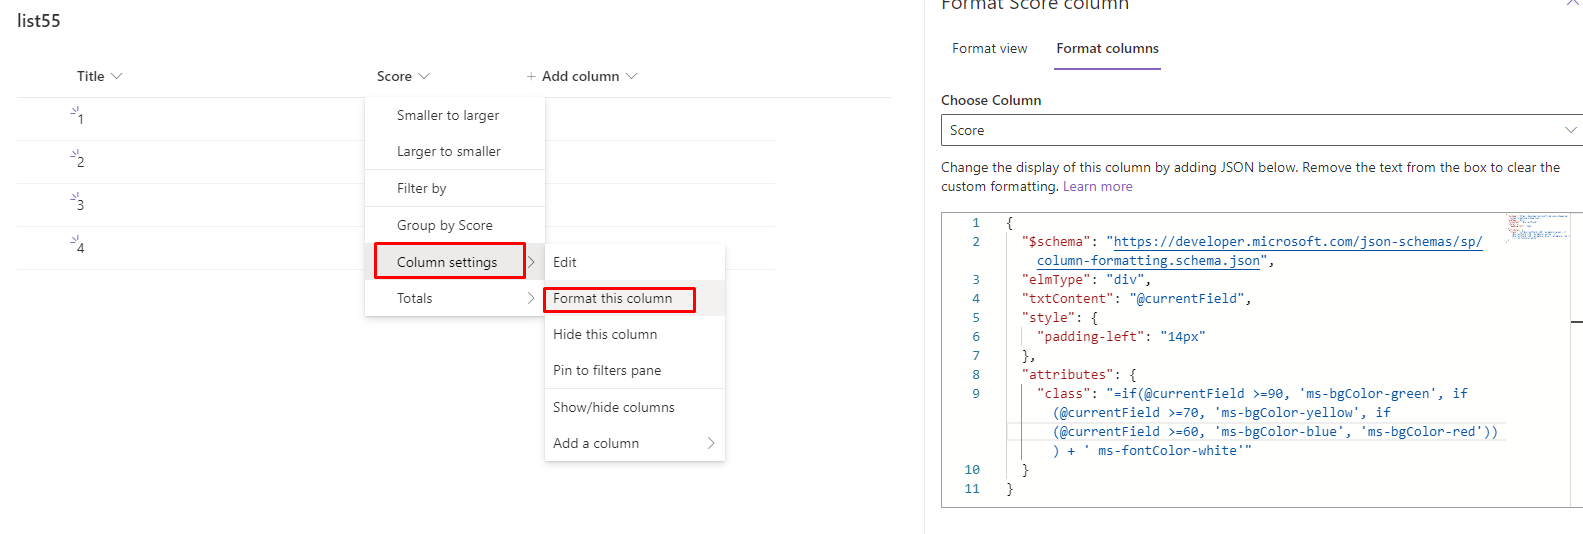Viewport: 1583px width, 534px height.
Task: Click 'ms-bgColor-green' text in code
Action: tap(1368, 393)
